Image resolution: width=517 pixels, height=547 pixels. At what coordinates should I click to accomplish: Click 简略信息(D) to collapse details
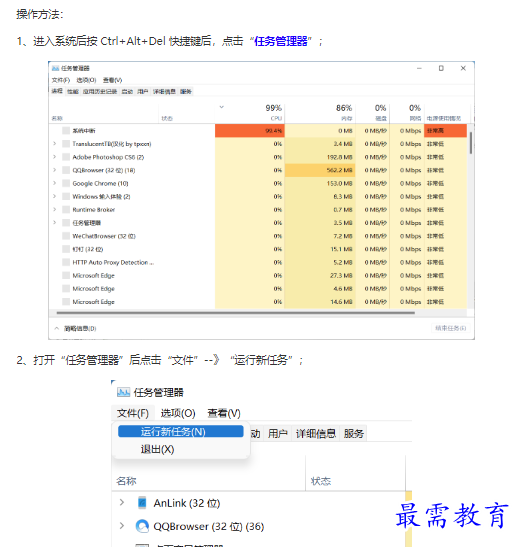click(75, 328)
